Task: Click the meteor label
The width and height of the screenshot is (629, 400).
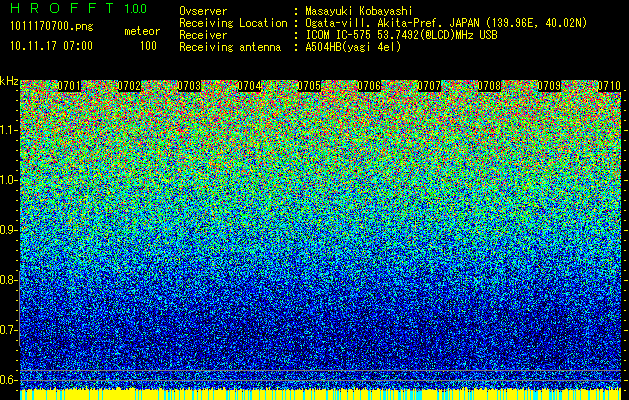Action: point(142,31)
